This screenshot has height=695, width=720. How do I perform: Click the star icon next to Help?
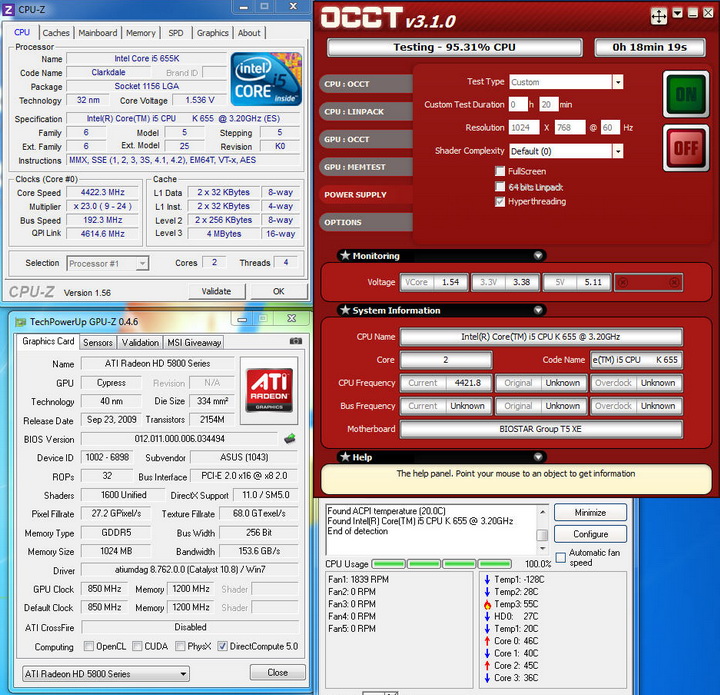coord(345,457)
